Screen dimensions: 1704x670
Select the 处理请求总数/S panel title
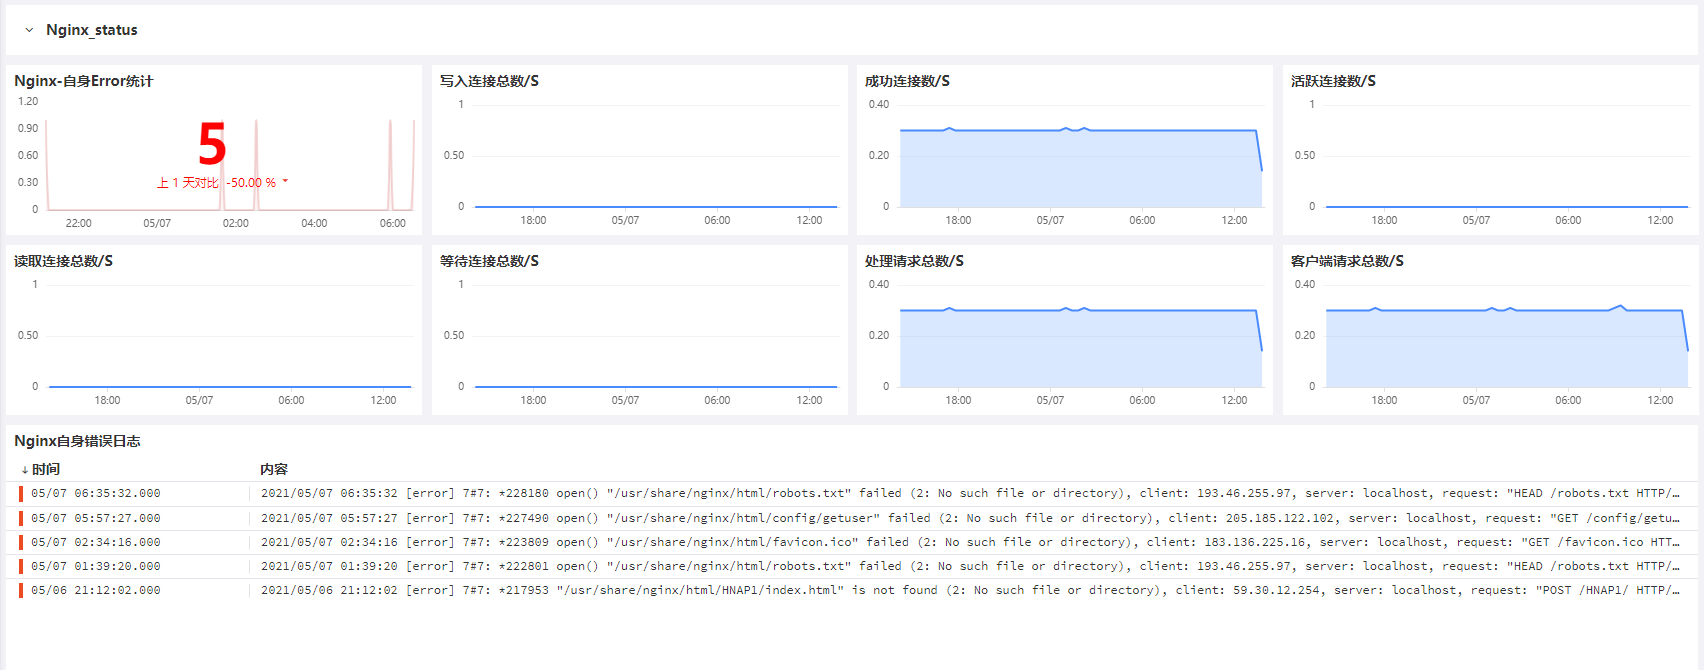click(914, 261)
